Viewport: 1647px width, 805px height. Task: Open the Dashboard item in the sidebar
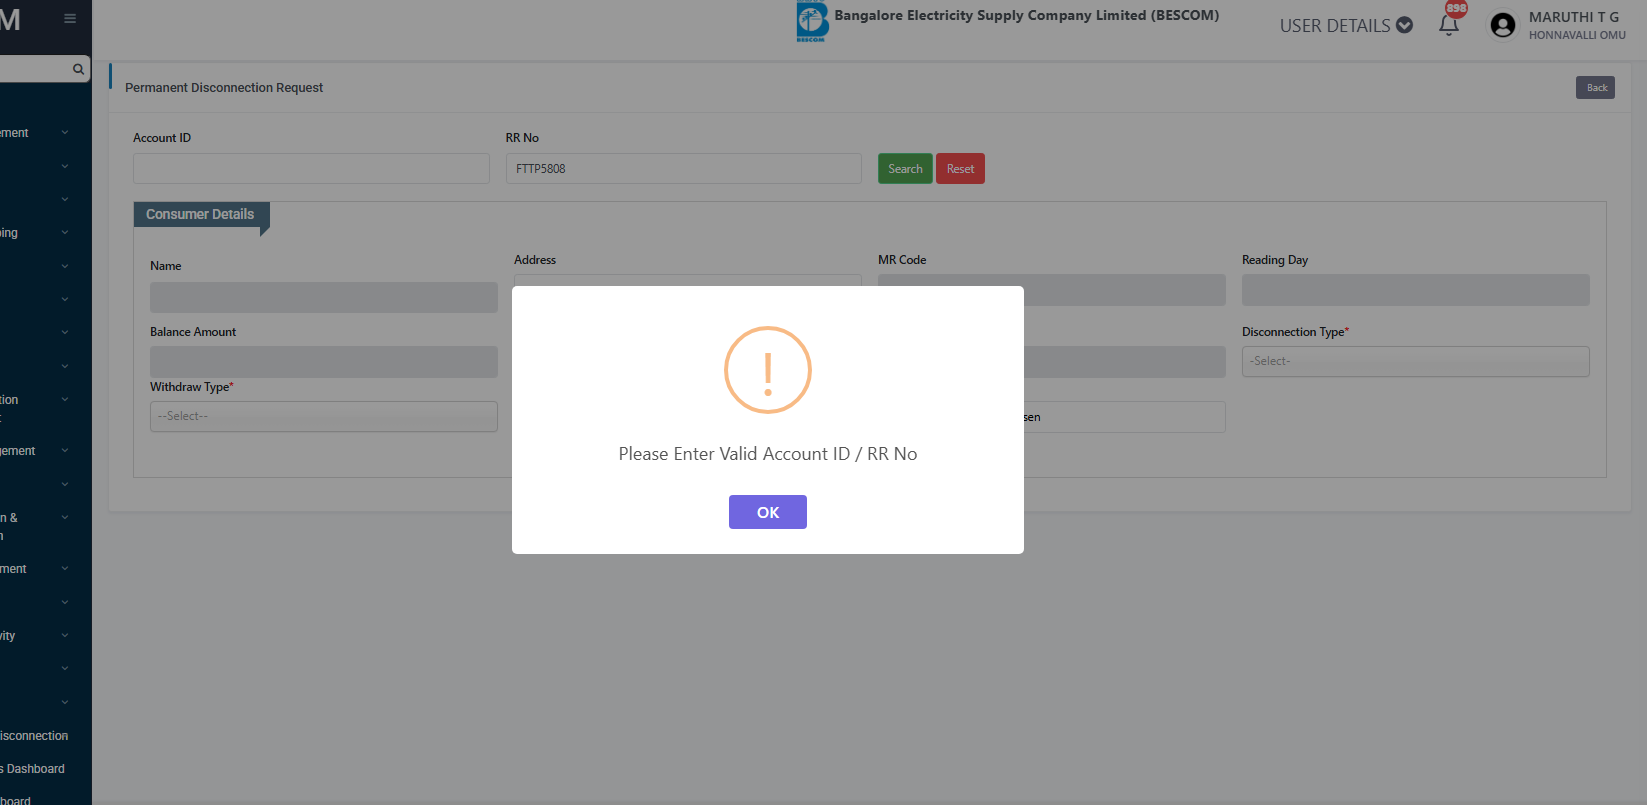point(34,769)
